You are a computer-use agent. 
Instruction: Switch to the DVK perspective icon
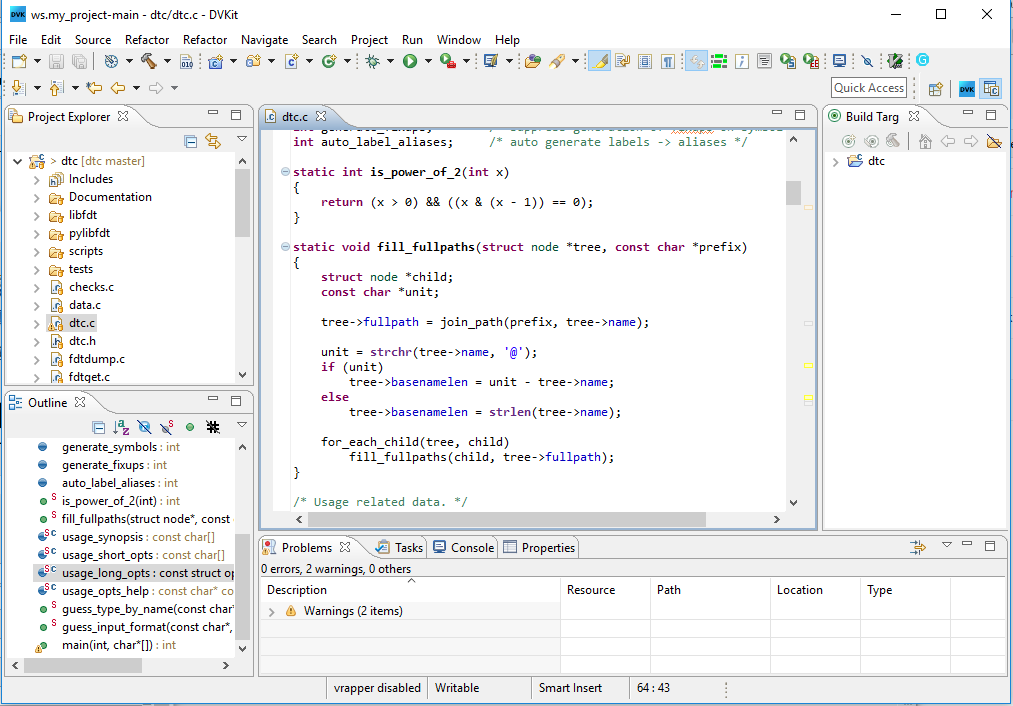[966, 88]
